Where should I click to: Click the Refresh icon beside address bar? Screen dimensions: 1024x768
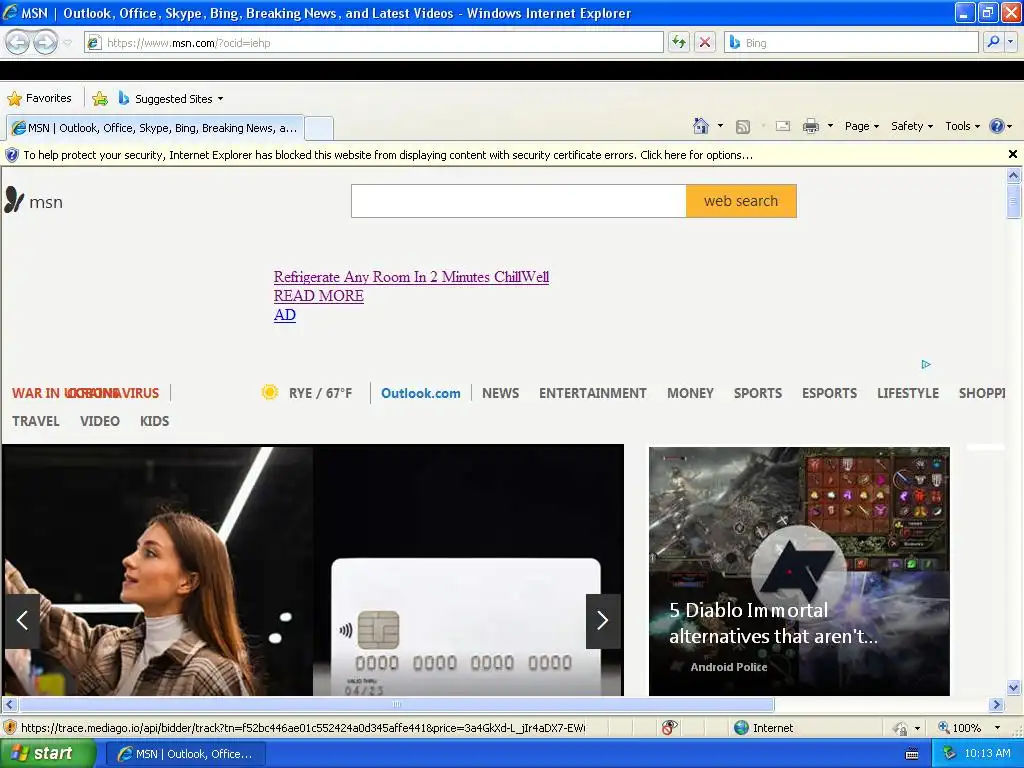(x=679, y=42)
